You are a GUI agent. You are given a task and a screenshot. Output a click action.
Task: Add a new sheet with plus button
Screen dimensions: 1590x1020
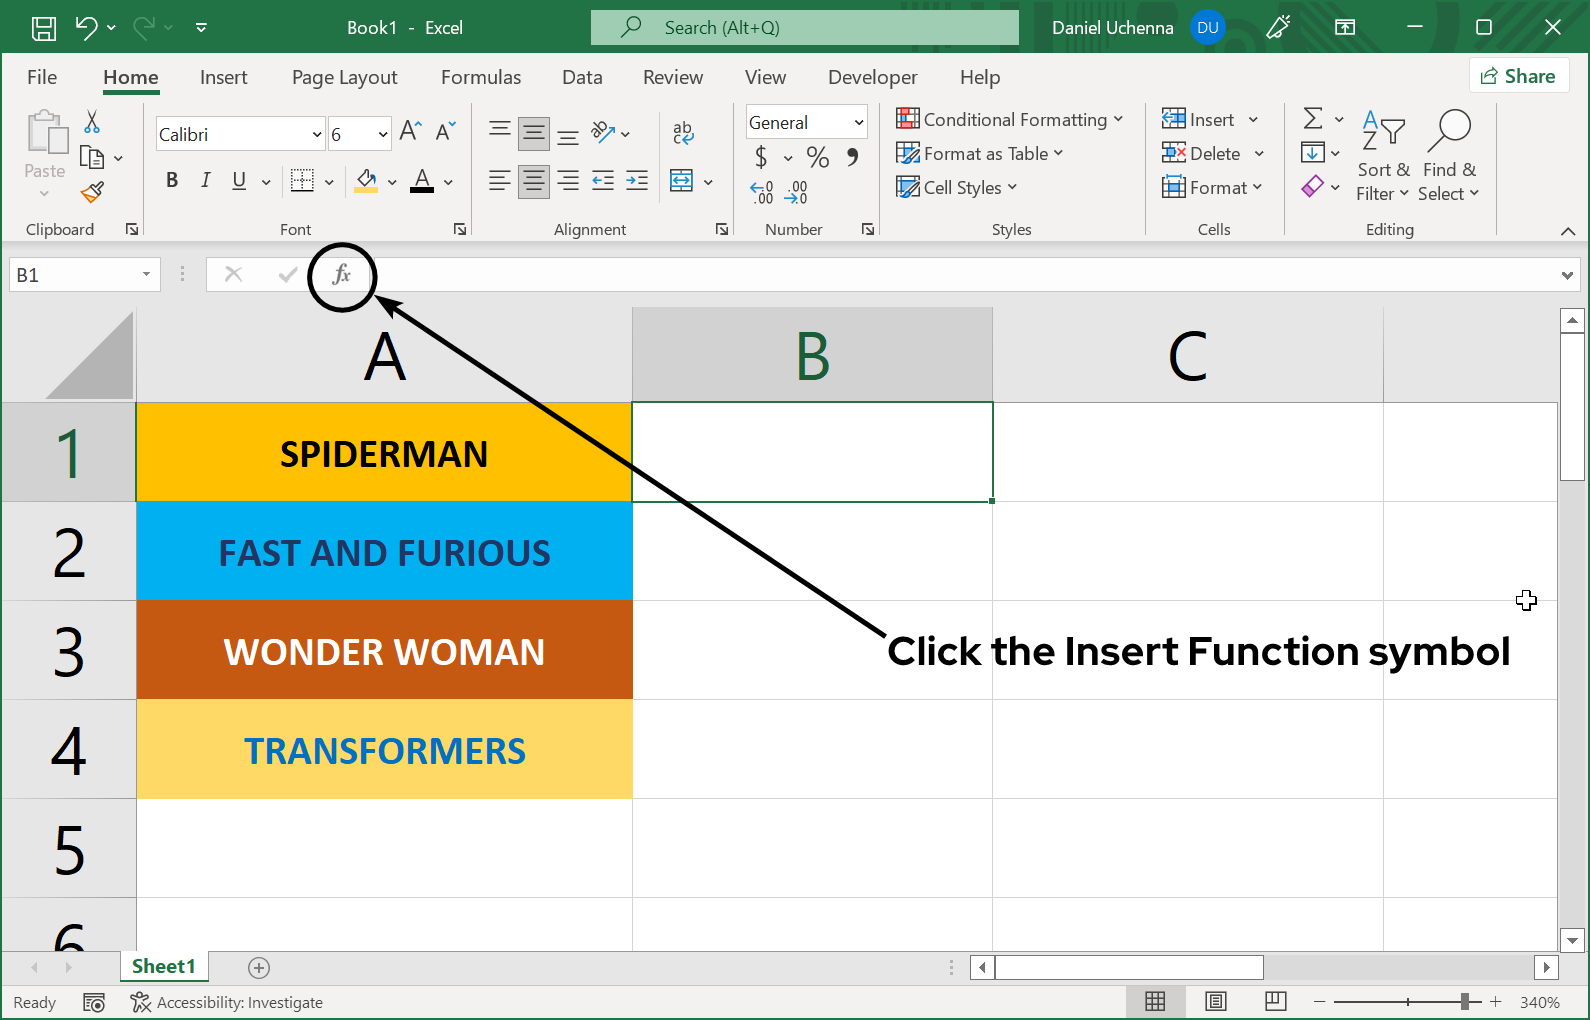(x=259, y=967)
